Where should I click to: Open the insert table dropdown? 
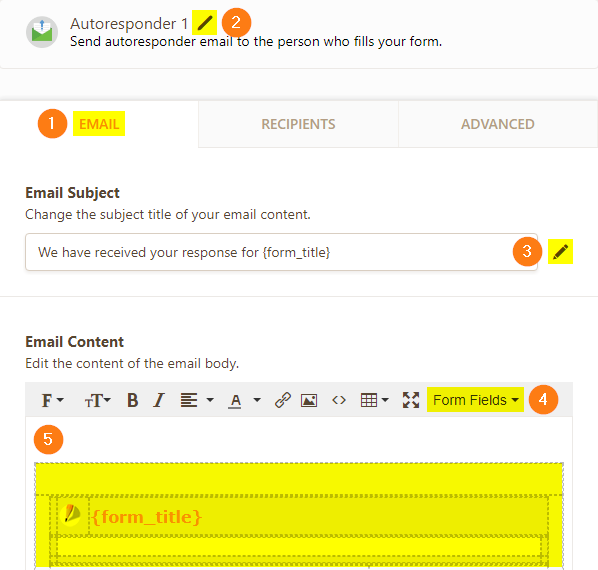pyautogui.click(x=375, y=400)
